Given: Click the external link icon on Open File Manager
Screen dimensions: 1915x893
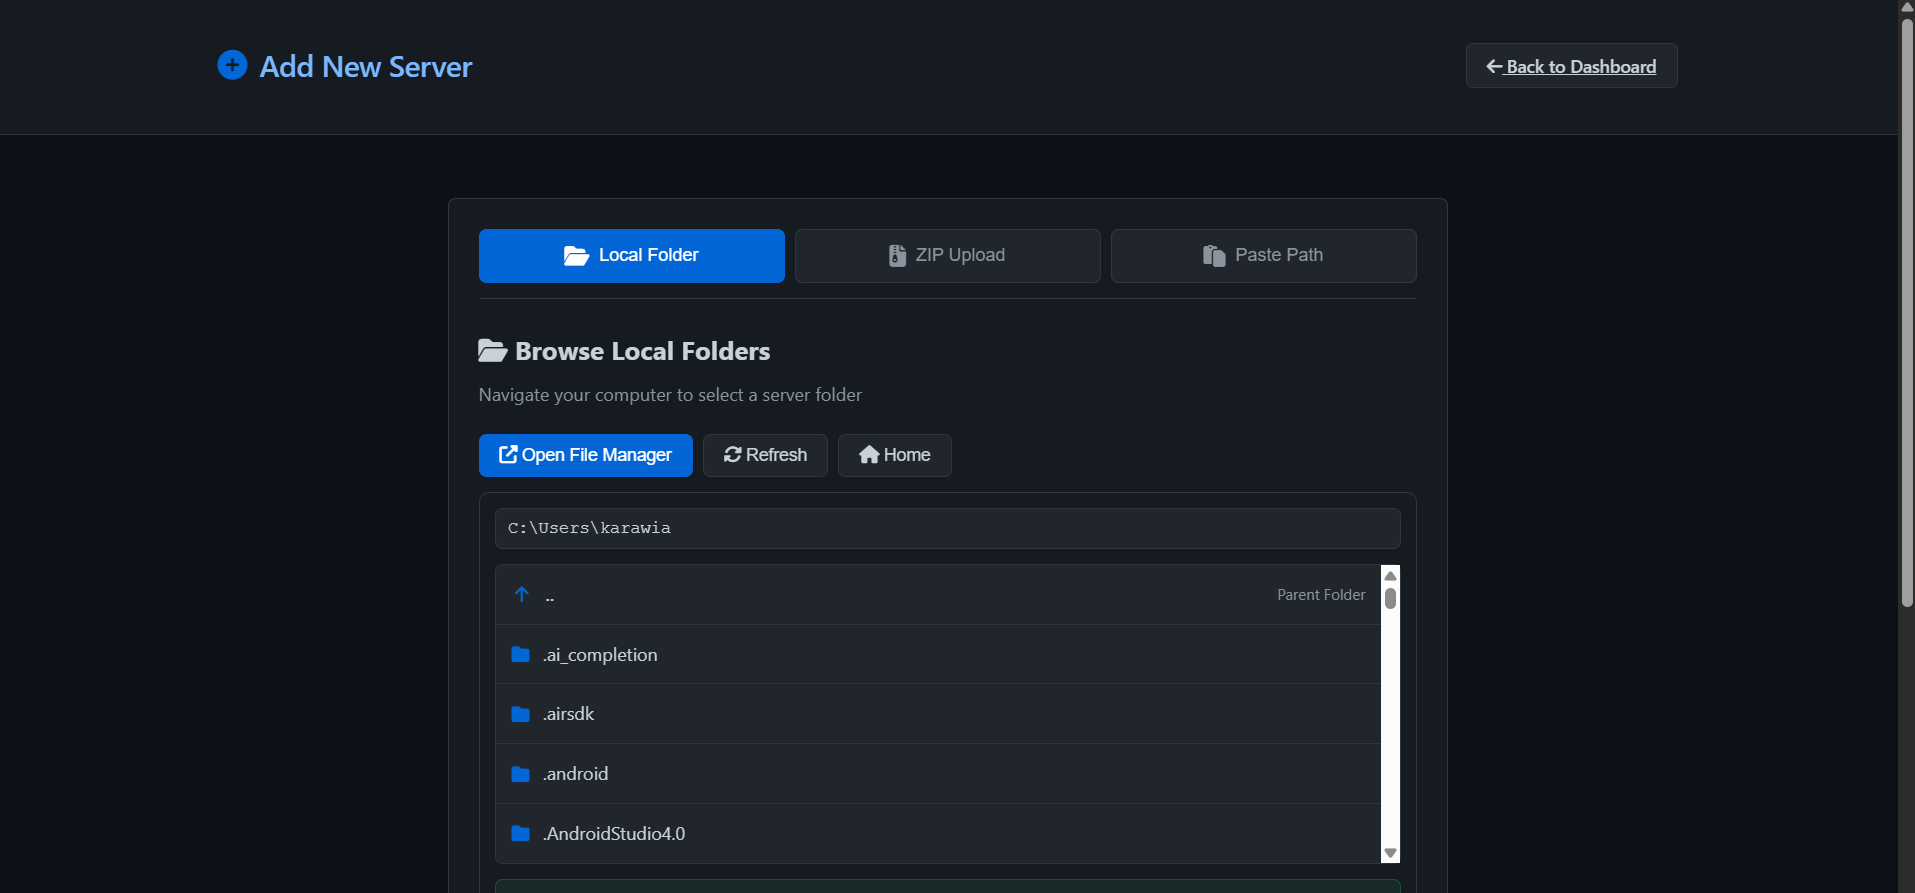Looking at the screenshot, I should 508,454.
